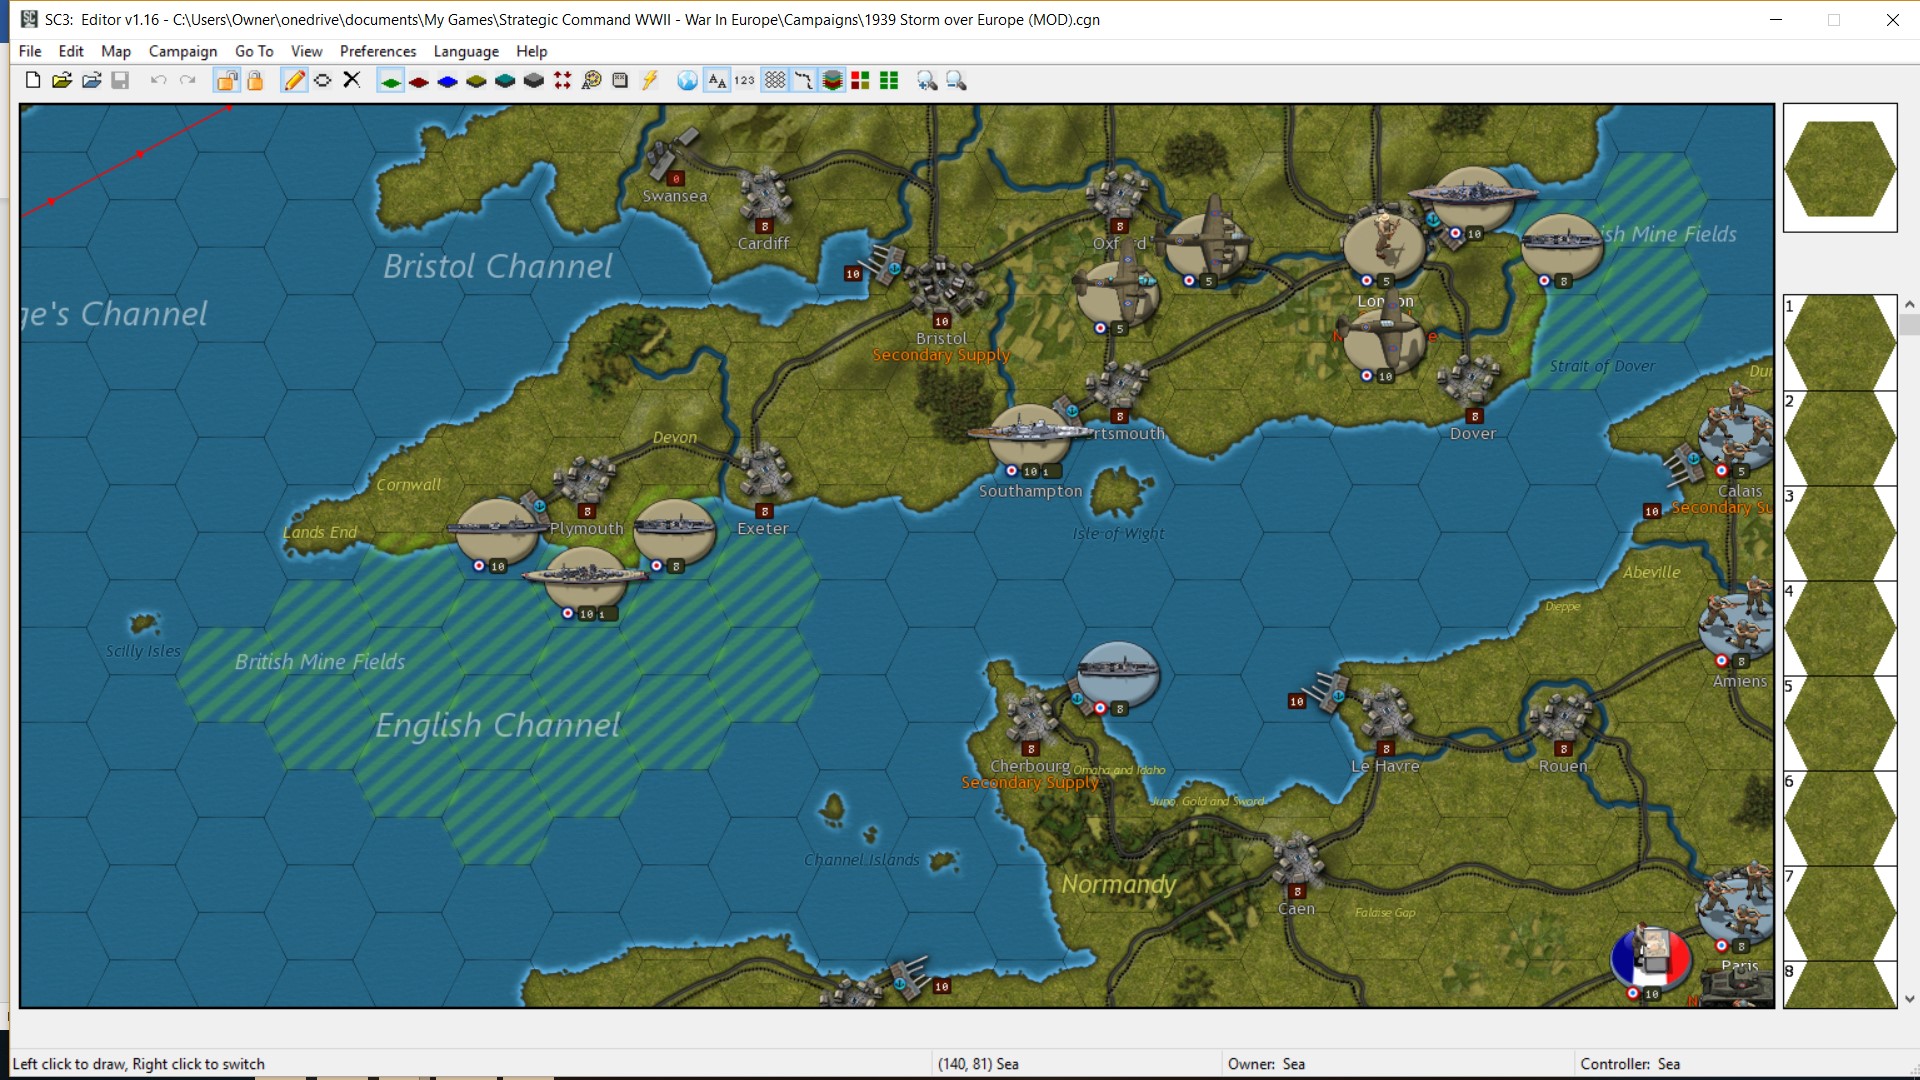Open the Campaign menu
Viewport: 1920px width, 1080px height.
[x=183, y=51]
